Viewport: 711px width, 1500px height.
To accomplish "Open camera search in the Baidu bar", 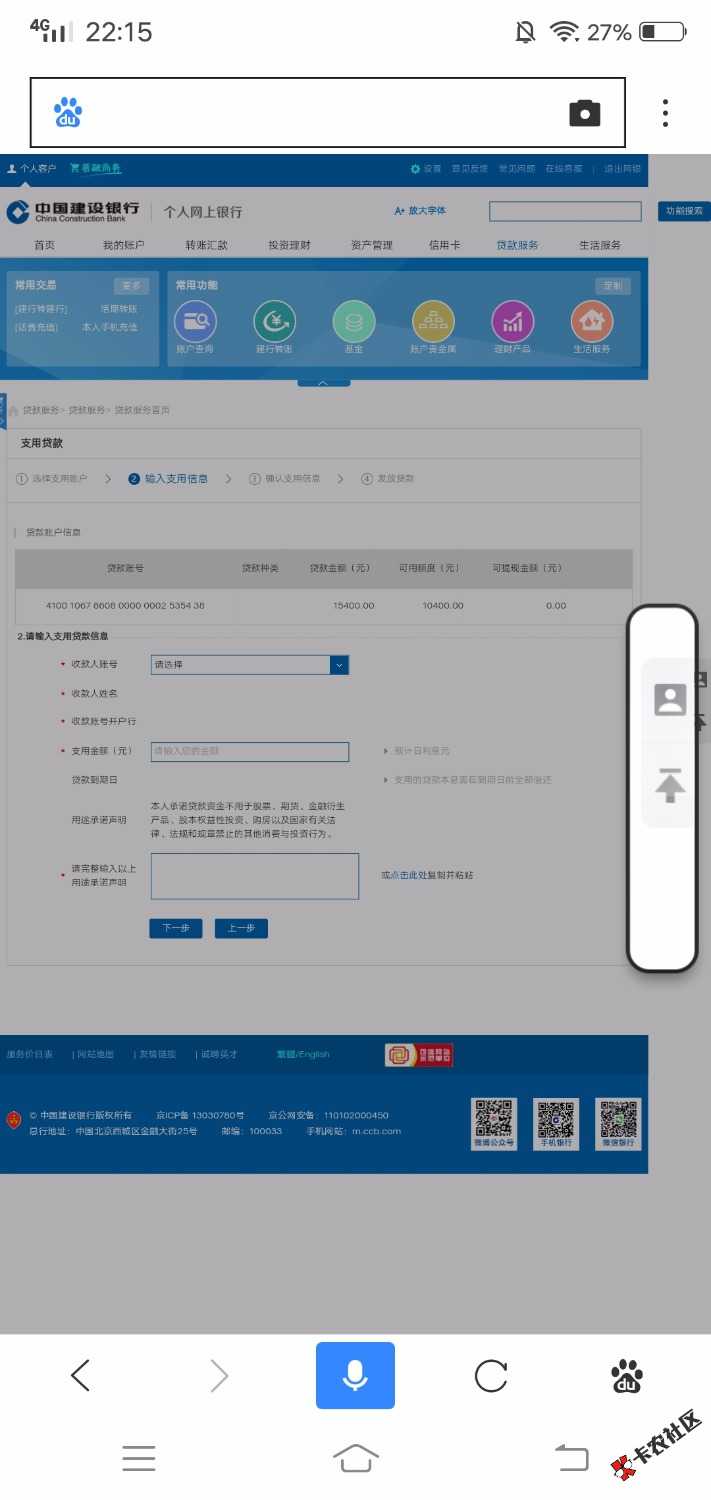I will tap(585, 113).
